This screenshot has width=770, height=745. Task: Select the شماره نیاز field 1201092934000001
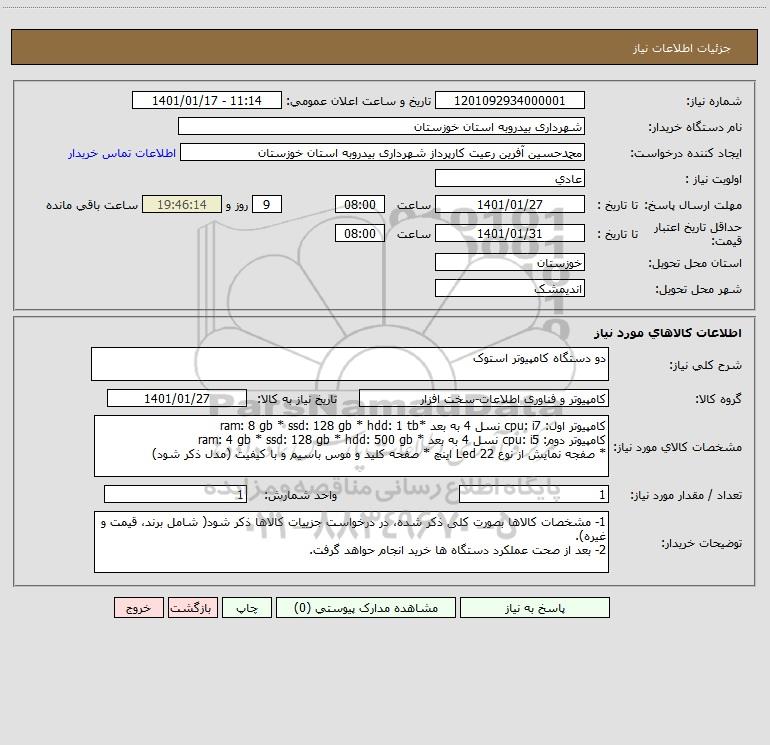point(510,101)
